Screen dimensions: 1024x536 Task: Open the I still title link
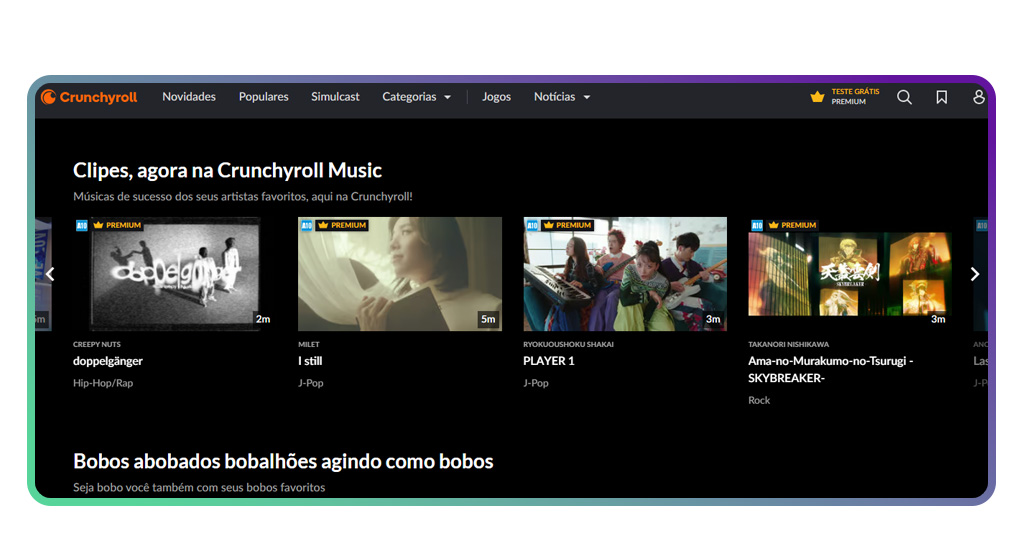[310, 361]
